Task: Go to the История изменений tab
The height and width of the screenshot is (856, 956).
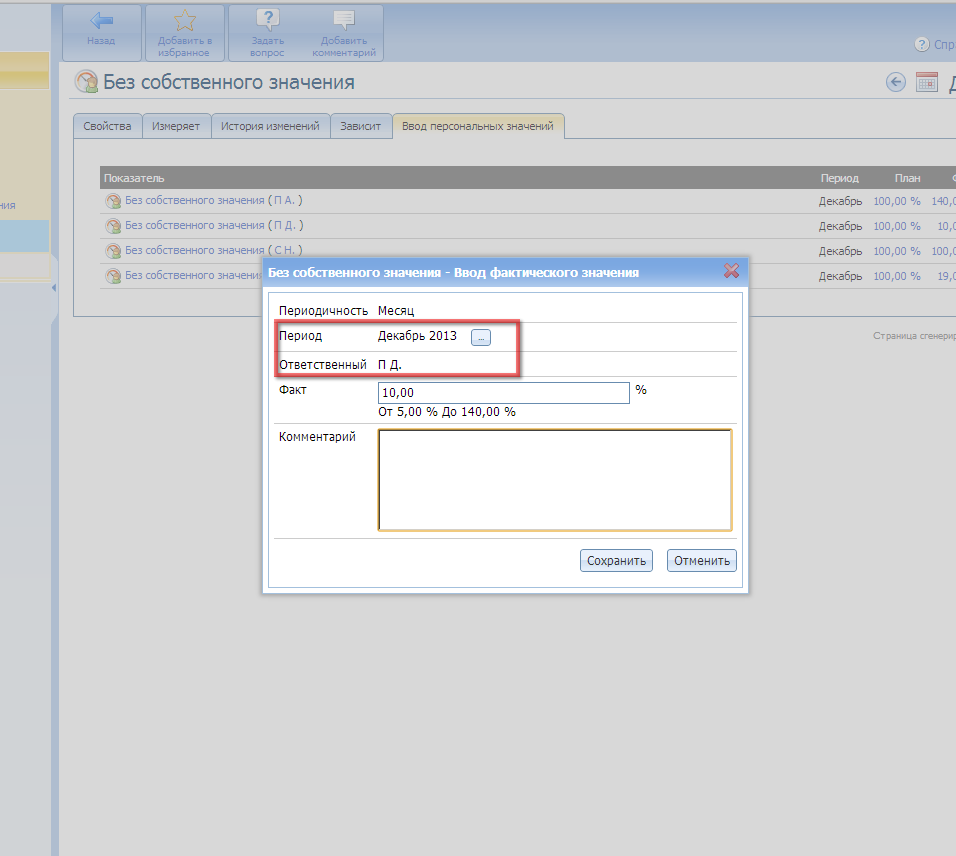Action: tap(270, 127)
